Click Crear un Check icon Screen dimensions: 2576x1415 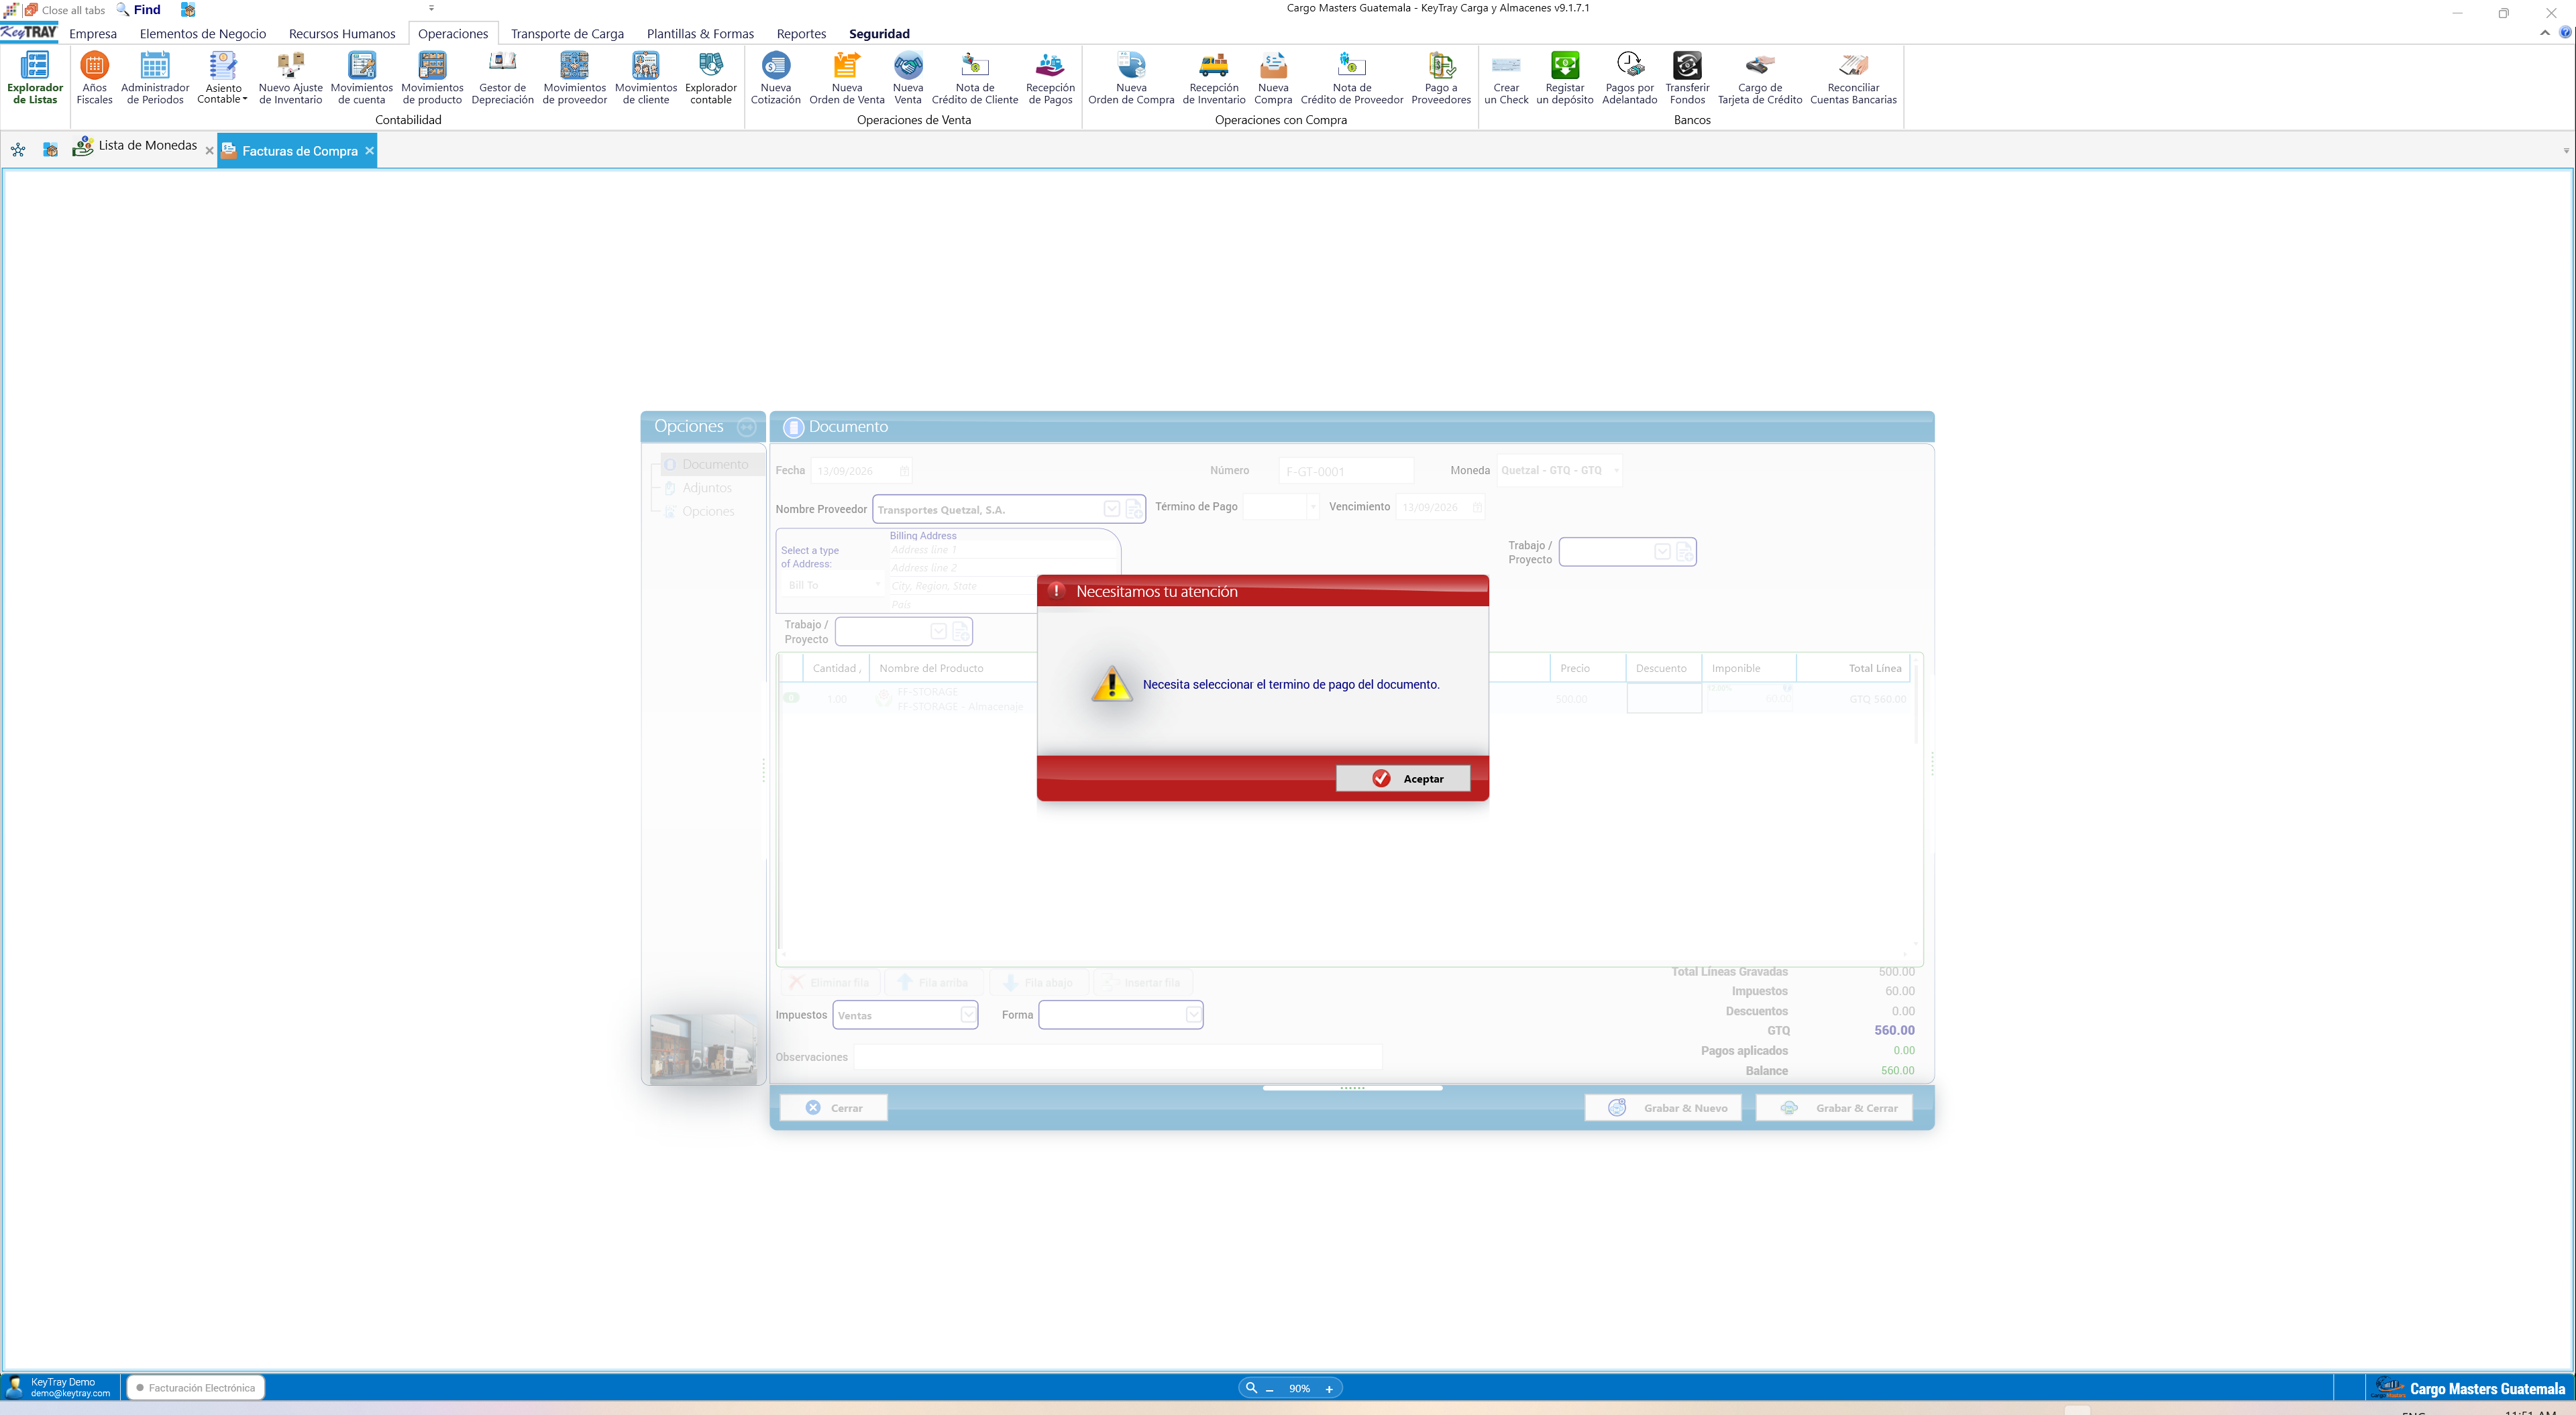[x=1506, y=66]
